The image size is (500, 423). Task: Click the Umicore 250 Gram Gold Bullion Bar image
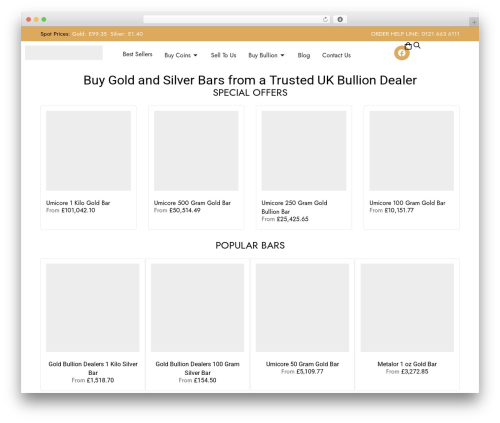tap(304, 151)
